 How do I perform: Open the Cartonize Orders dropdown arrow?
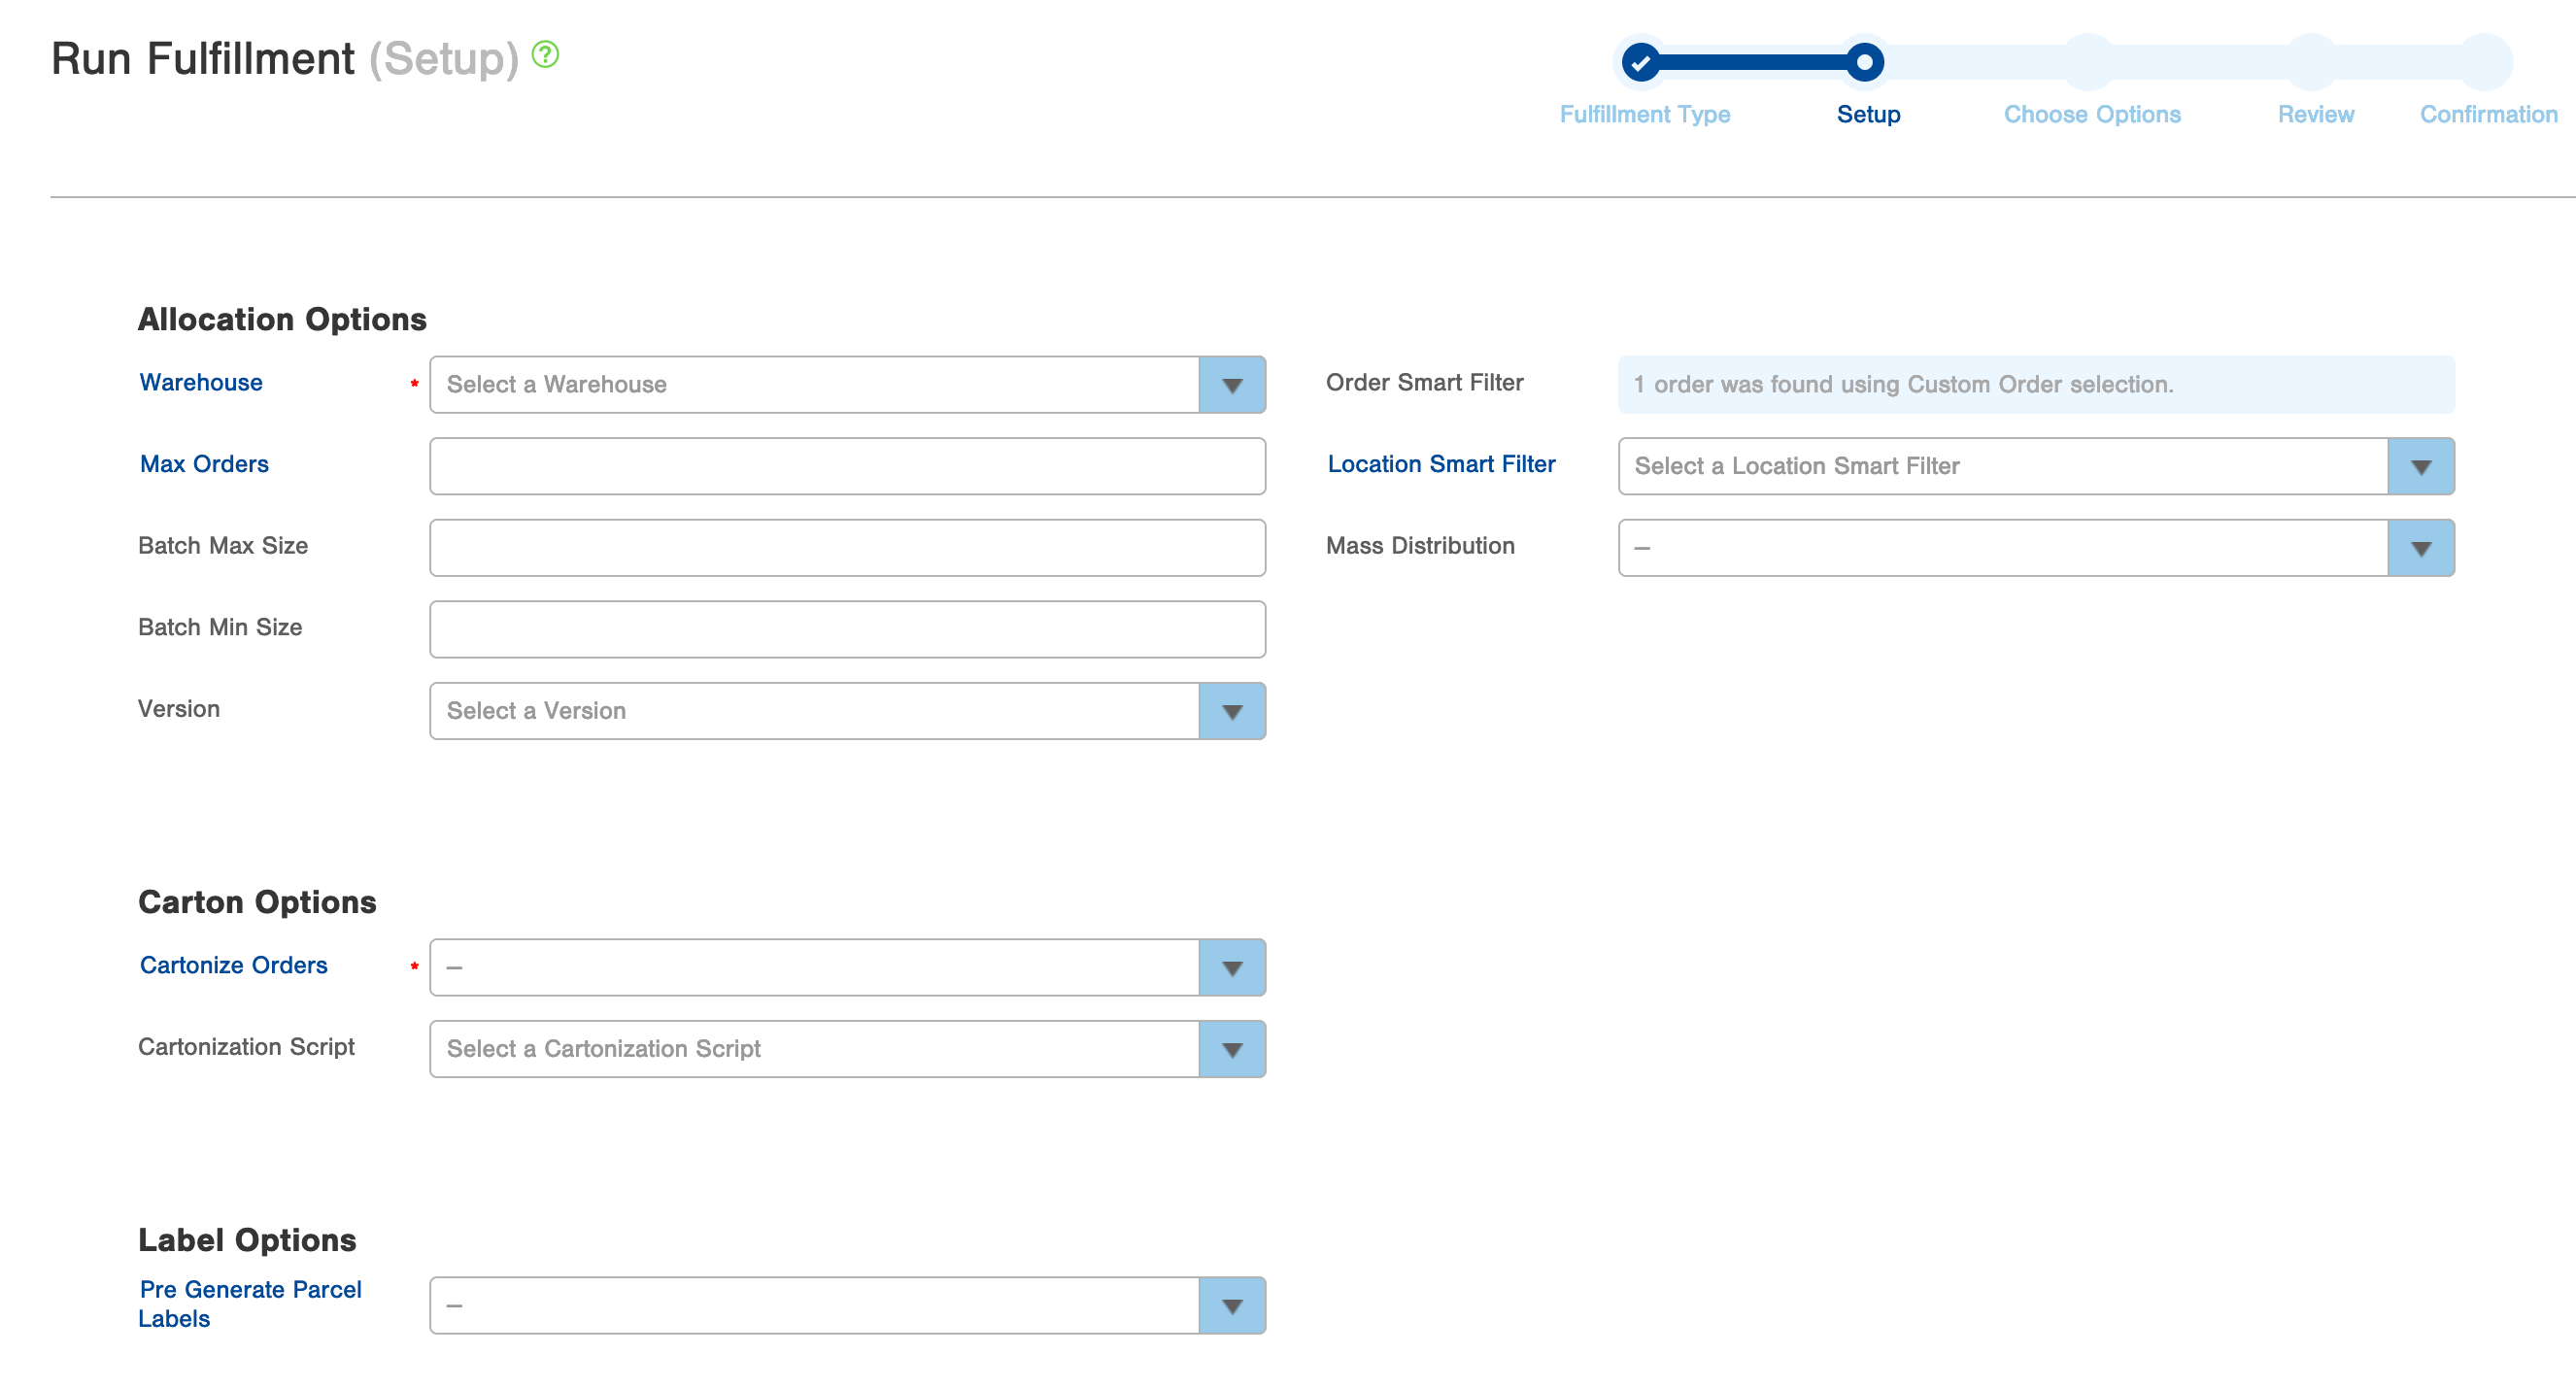click(x=1231, y=968)
